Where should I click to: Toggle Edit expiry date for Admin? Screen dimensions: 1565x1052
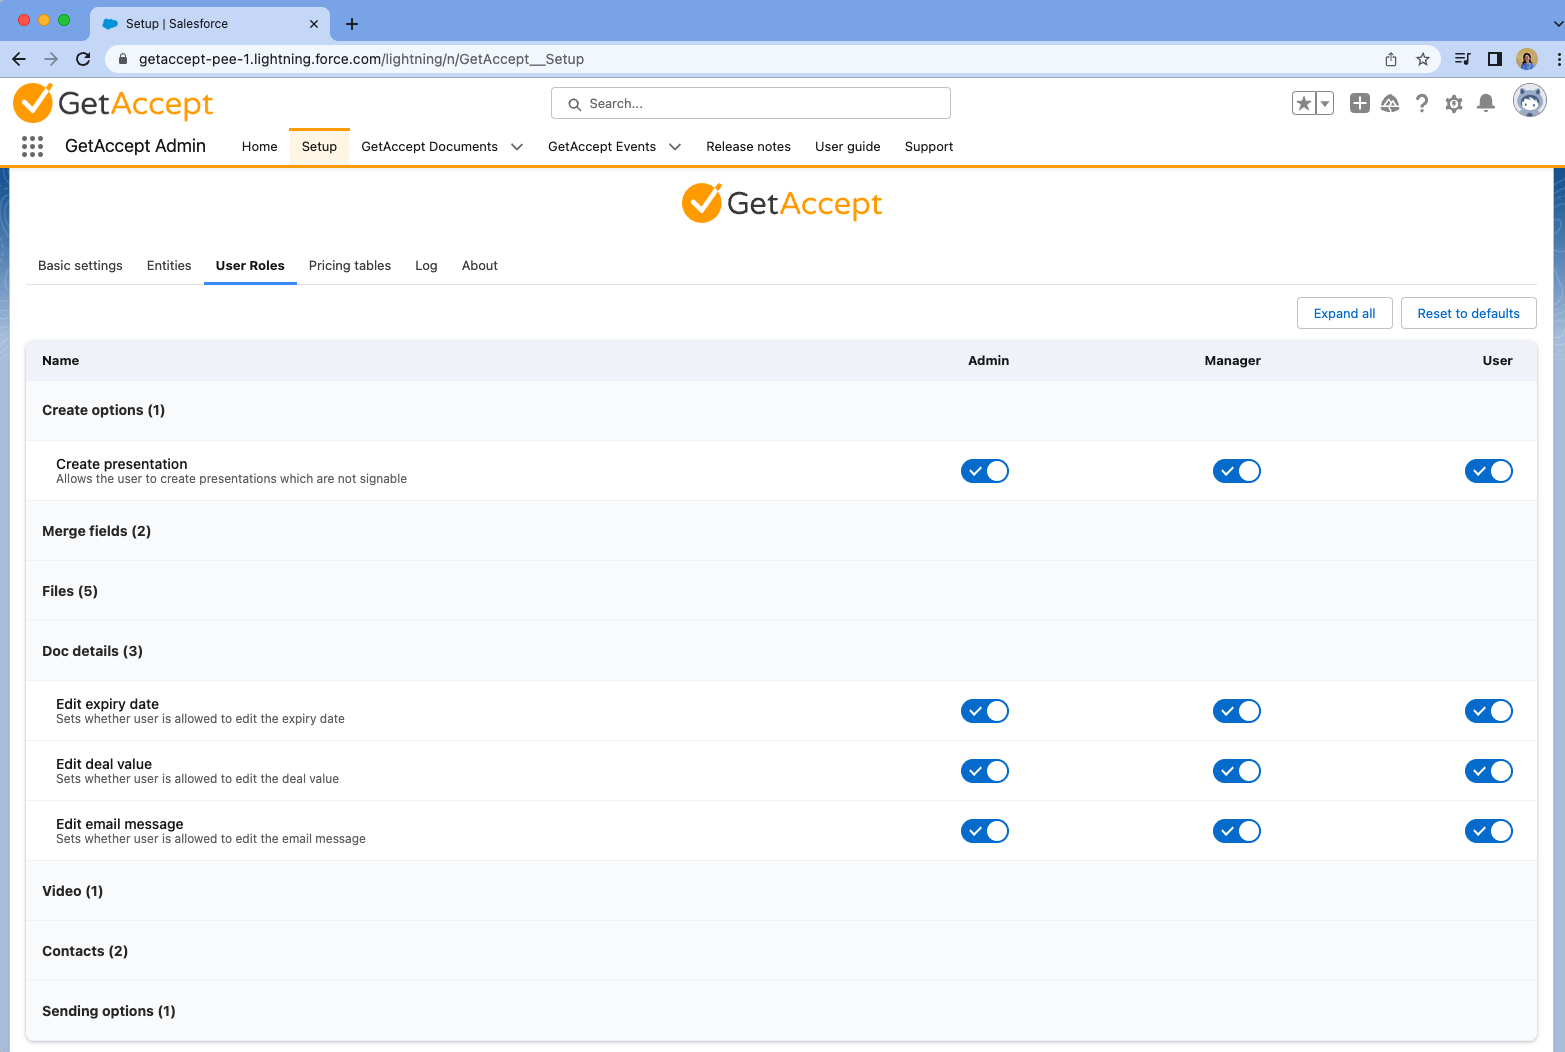pos(985,711)
